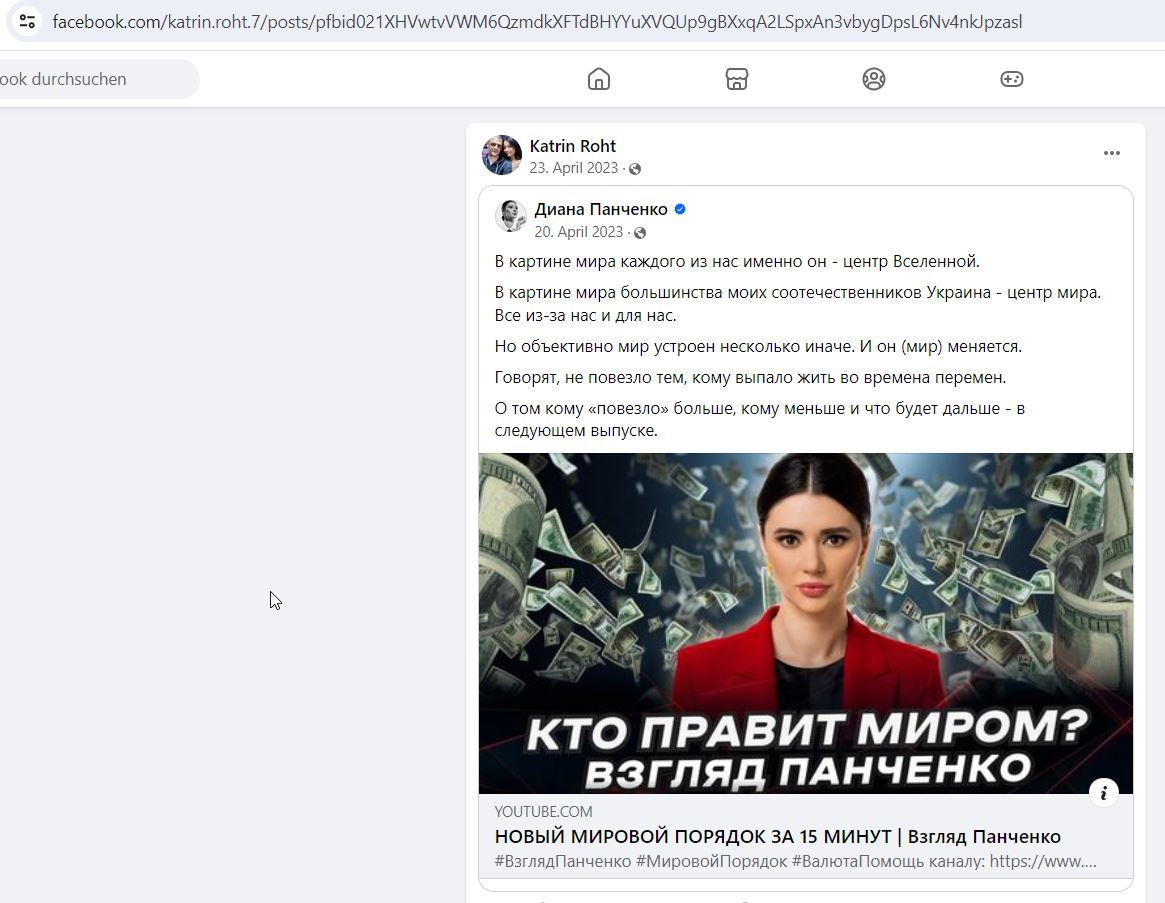Click the globe privacy icon beside 20. April 2023
The height and width of the screenshot is (903, 1165).
[x=640, y=233]
